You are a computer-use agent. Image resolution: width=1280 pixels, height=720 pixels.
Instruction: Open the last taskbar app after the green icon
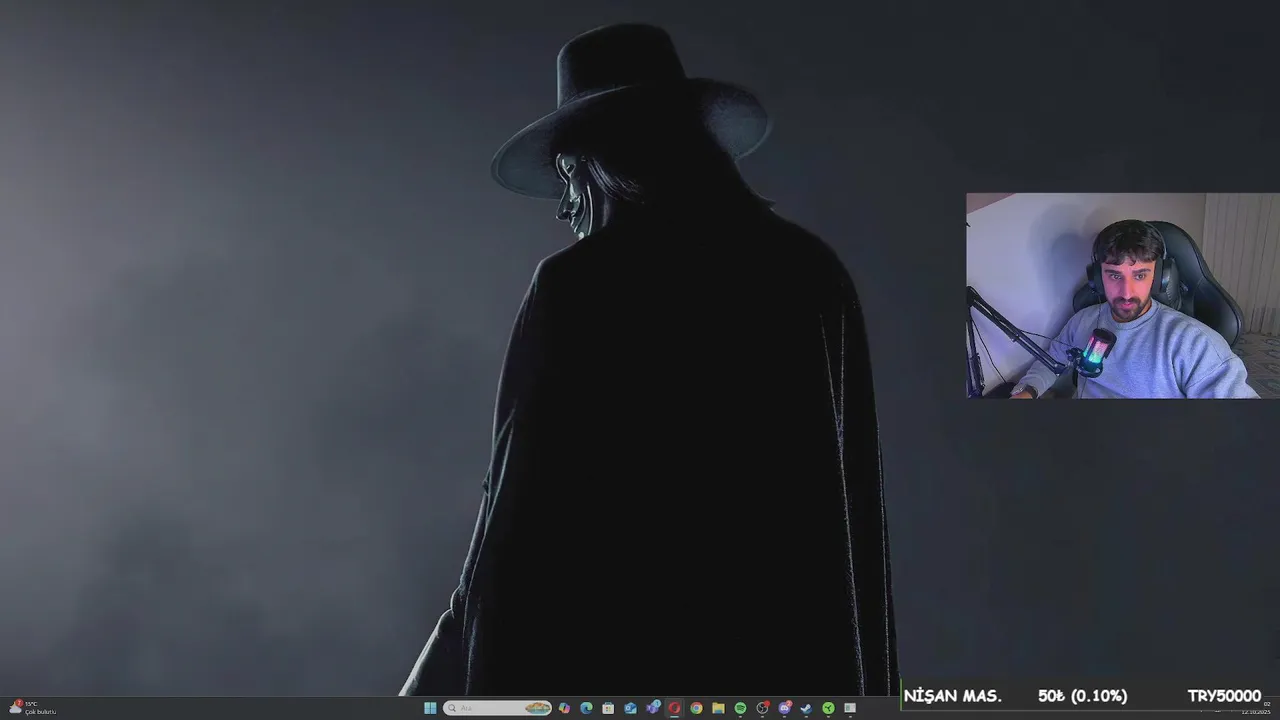click(850, 708)
